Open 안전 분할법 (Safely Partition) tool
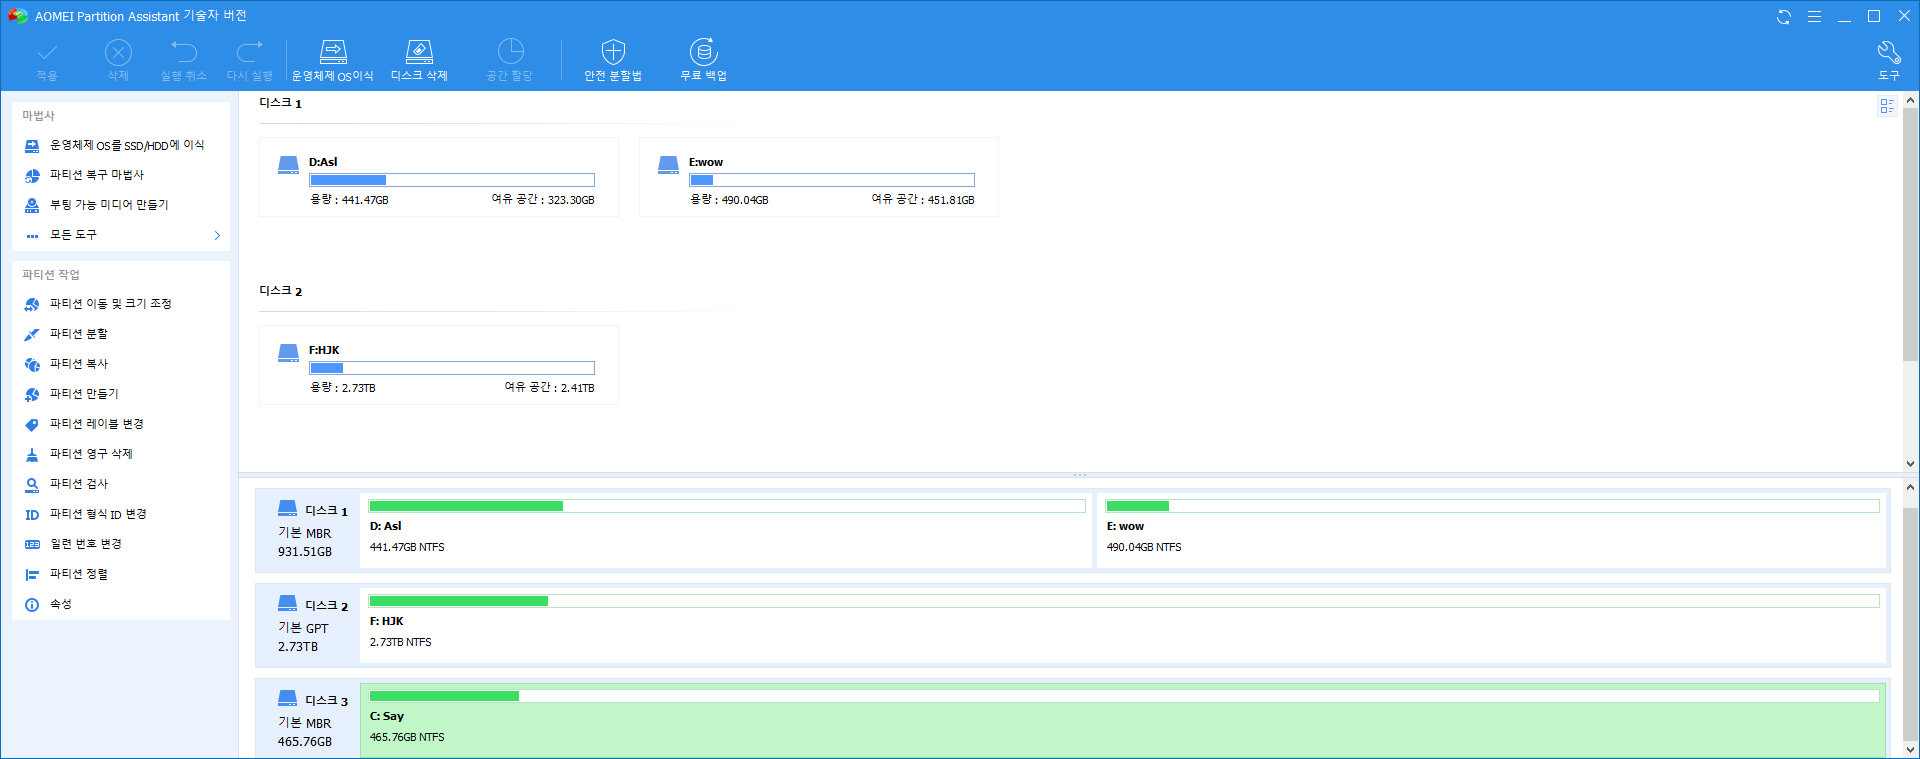1920x759 pixels. tap(613, 60)
